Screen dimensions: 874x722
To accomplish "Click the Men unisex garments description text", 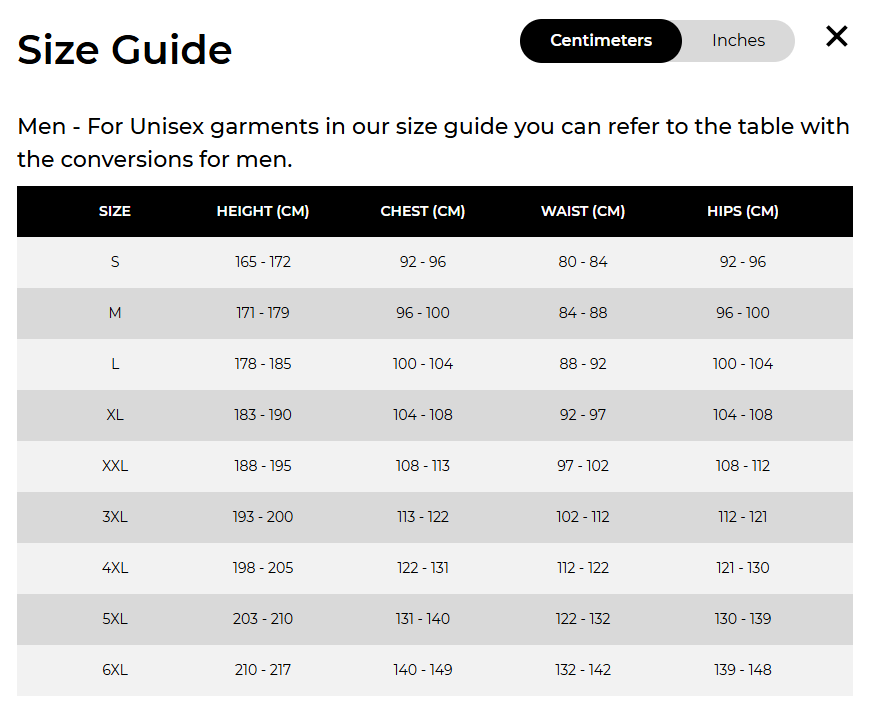I will pos(433,143).
